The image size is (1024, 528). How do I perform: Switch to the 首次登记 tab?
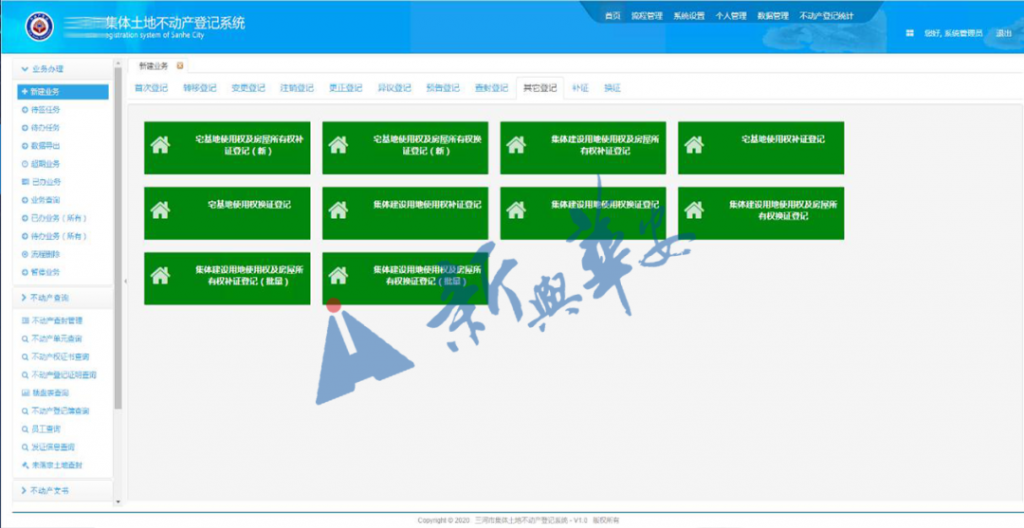click(152, 88)
